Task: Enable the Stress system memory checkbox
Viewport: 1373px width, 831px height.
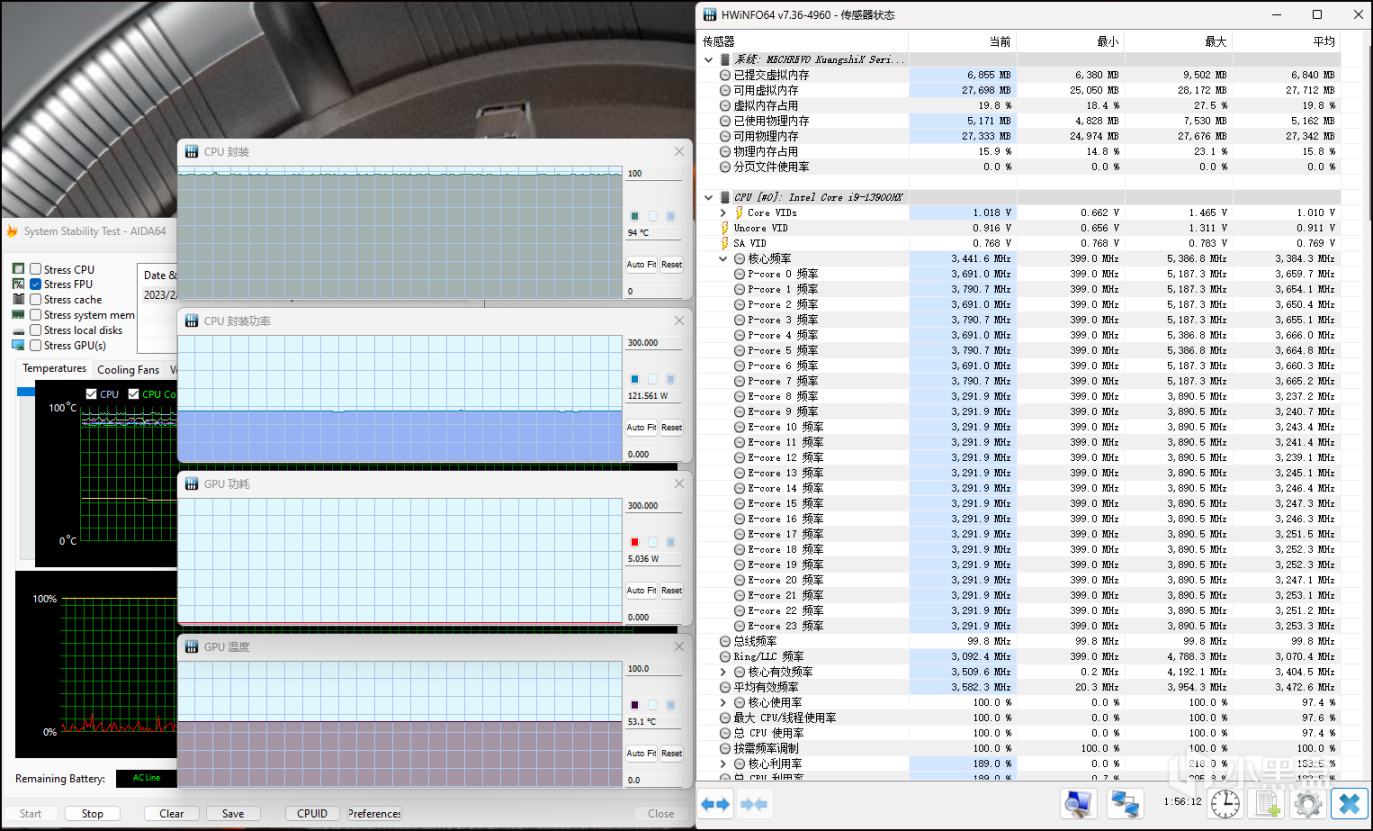Action: coord(36,315)
